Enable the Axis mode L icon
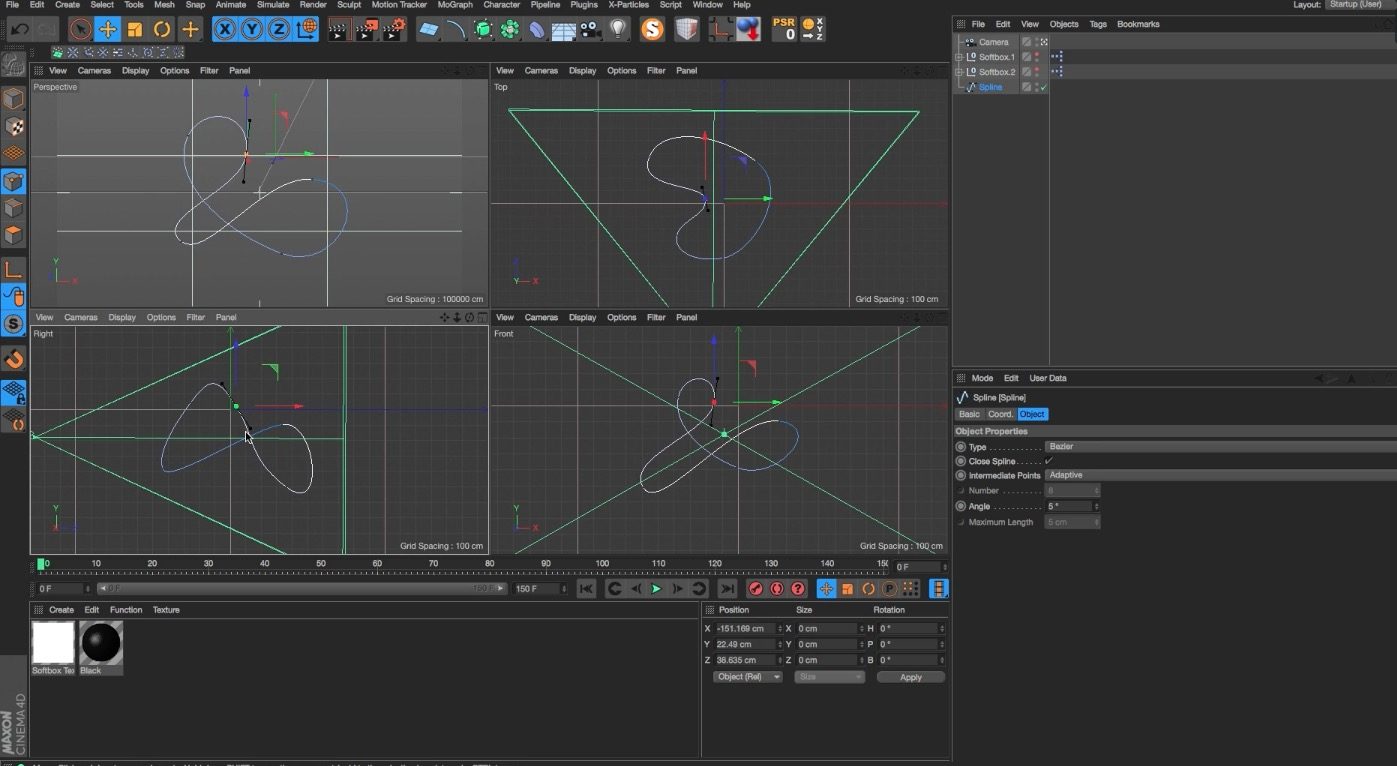Viewport: 1397px width, 766px height. point(13,269)
